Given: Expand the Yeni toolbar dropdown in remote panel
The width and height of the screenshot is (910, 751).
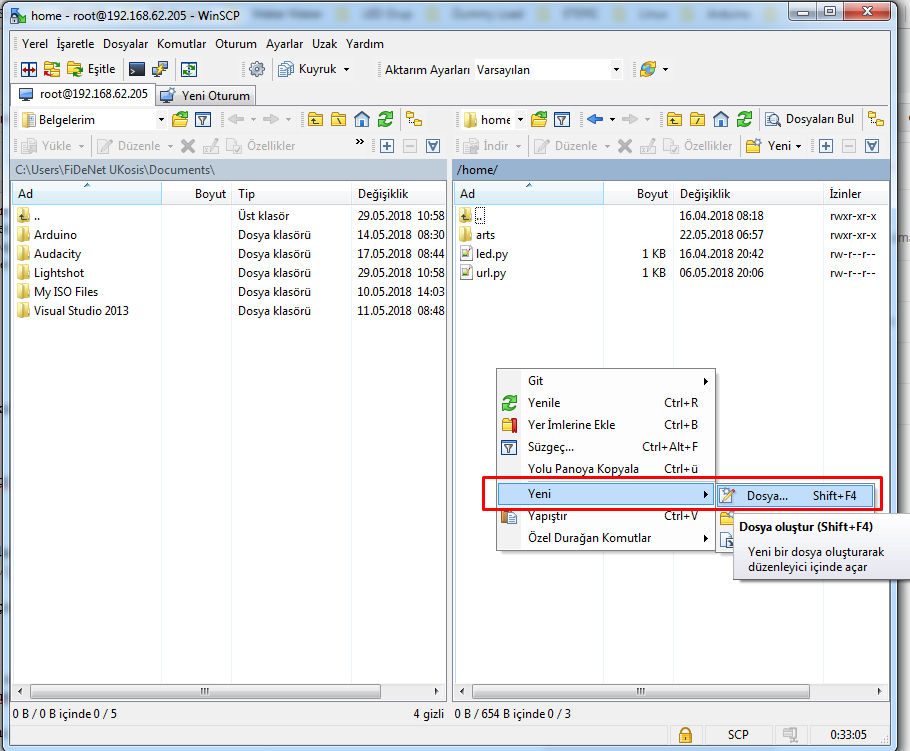Looking at the screenshot, I should click(799, 146).
